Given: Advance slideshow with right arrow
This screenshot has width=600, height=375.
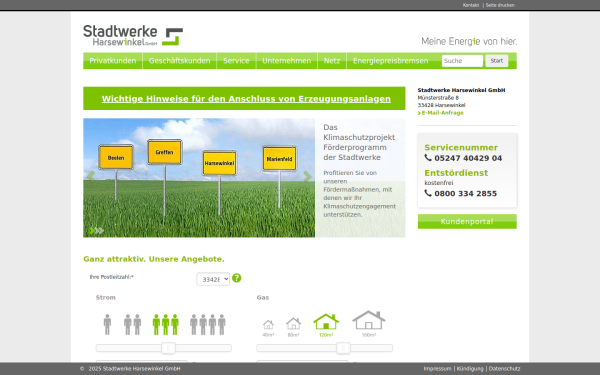Looking at the screenshot, I should pos(307,176).
